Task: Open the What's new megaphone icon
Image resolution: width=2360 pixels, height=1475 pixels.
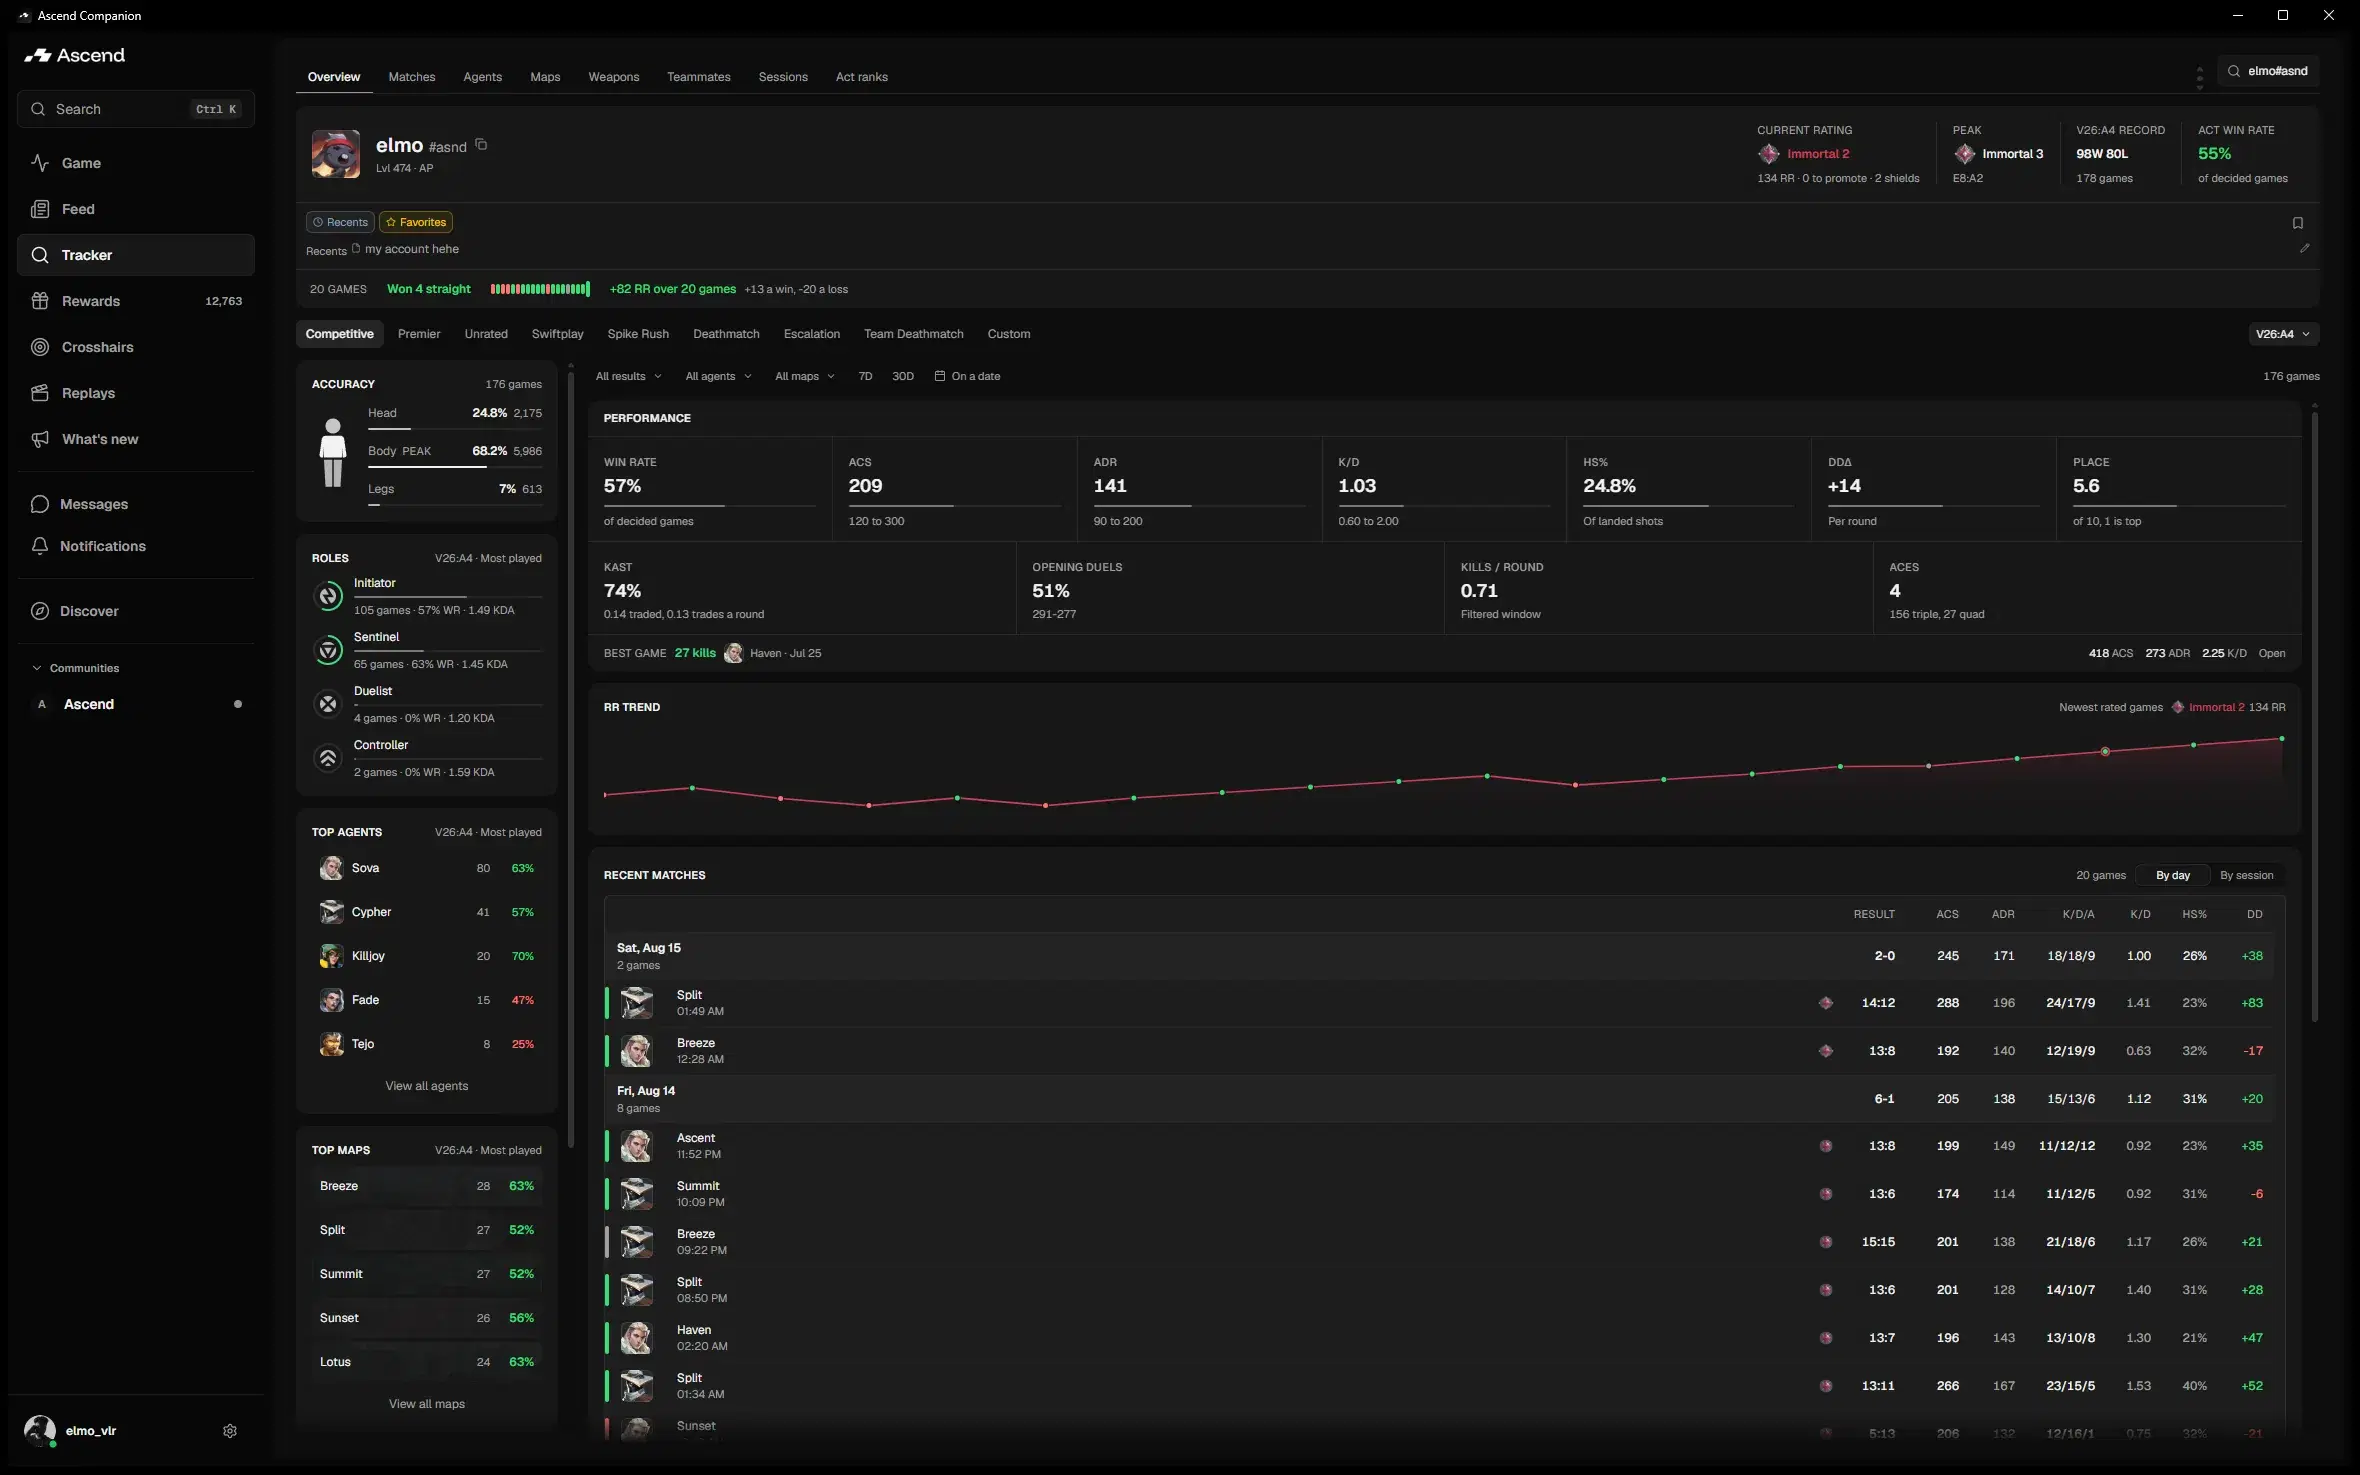Action: pos(40,439)
